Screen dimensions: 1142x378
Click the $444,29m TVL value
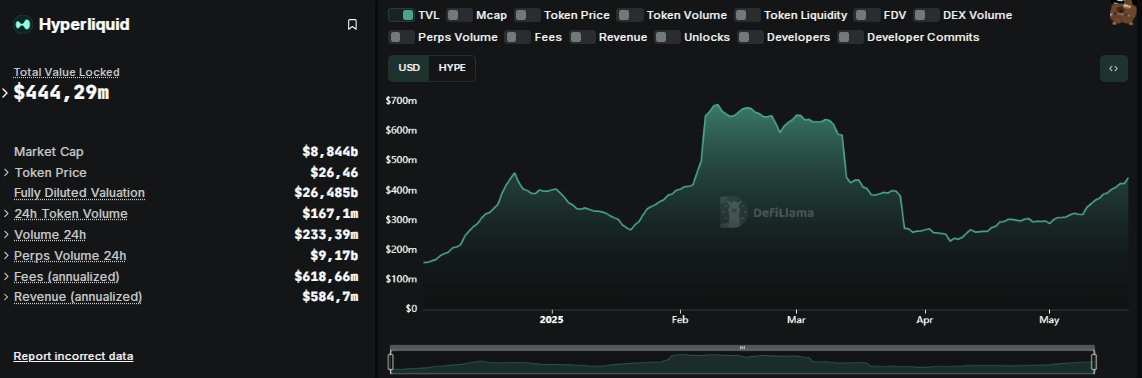[61, 92]
